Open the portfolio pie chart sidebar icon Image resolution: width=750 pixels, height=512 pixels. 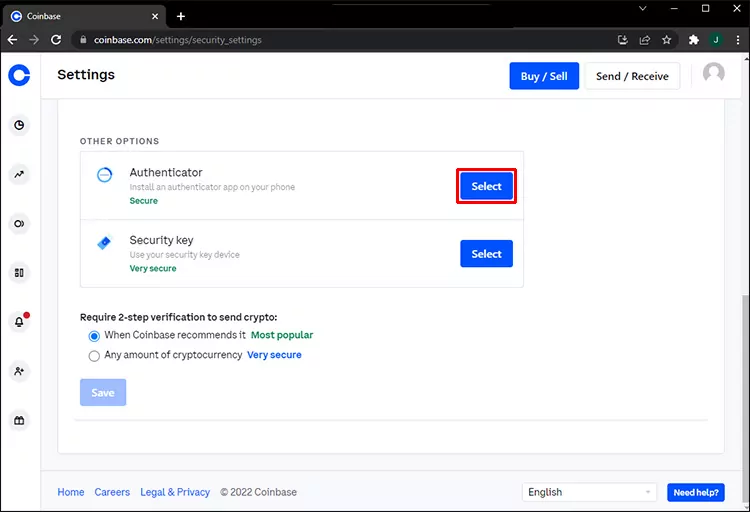click(x=19, y=125)
